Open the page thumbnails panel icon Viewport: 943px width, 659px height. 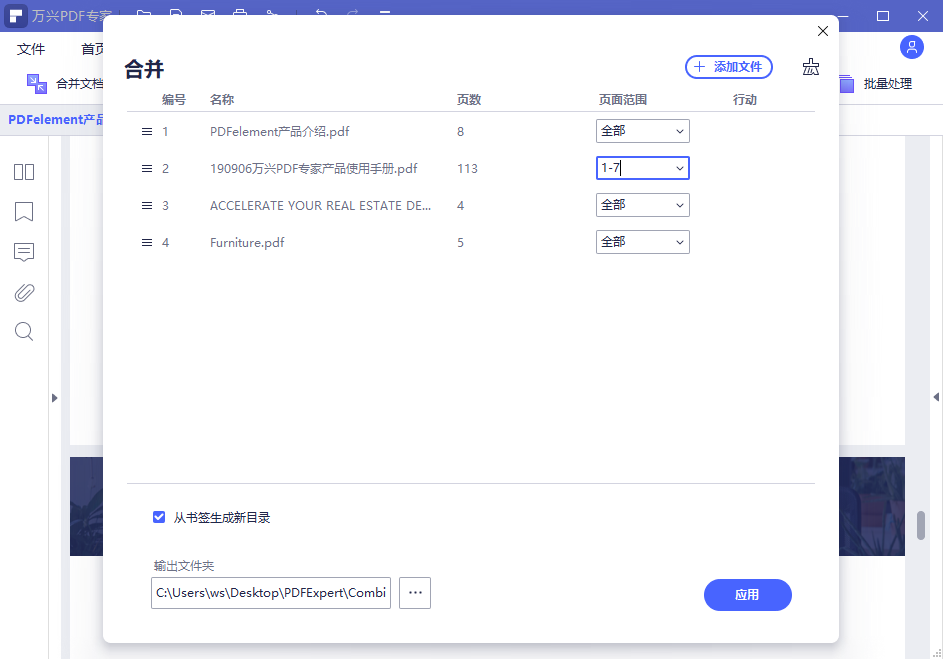[23, 172]
